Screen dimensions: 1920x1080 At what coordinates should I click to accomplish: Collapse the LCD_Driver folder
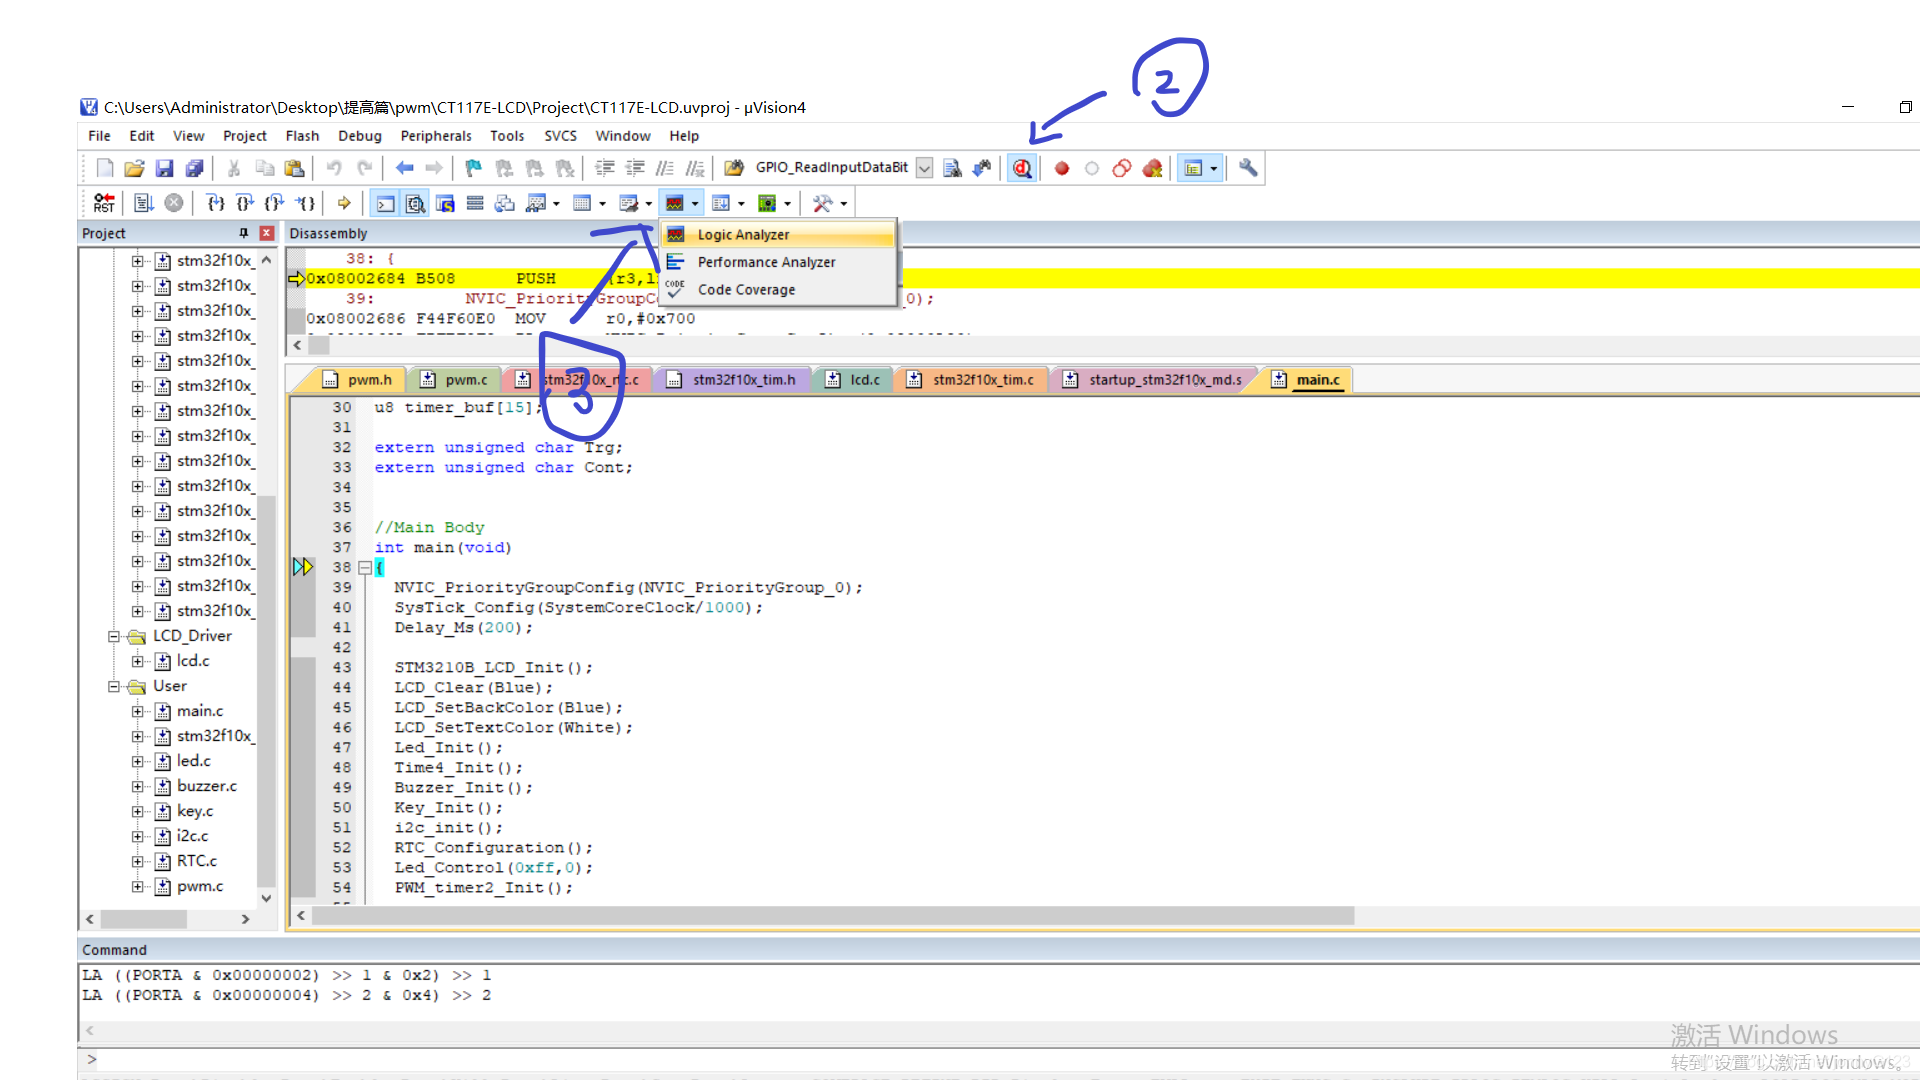[114, 636]
